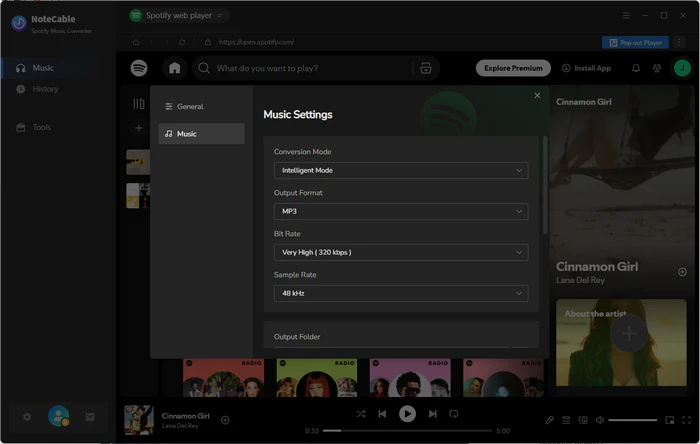
Task: Open the first radio card thumbnail
Action: [x=223, y=378]
